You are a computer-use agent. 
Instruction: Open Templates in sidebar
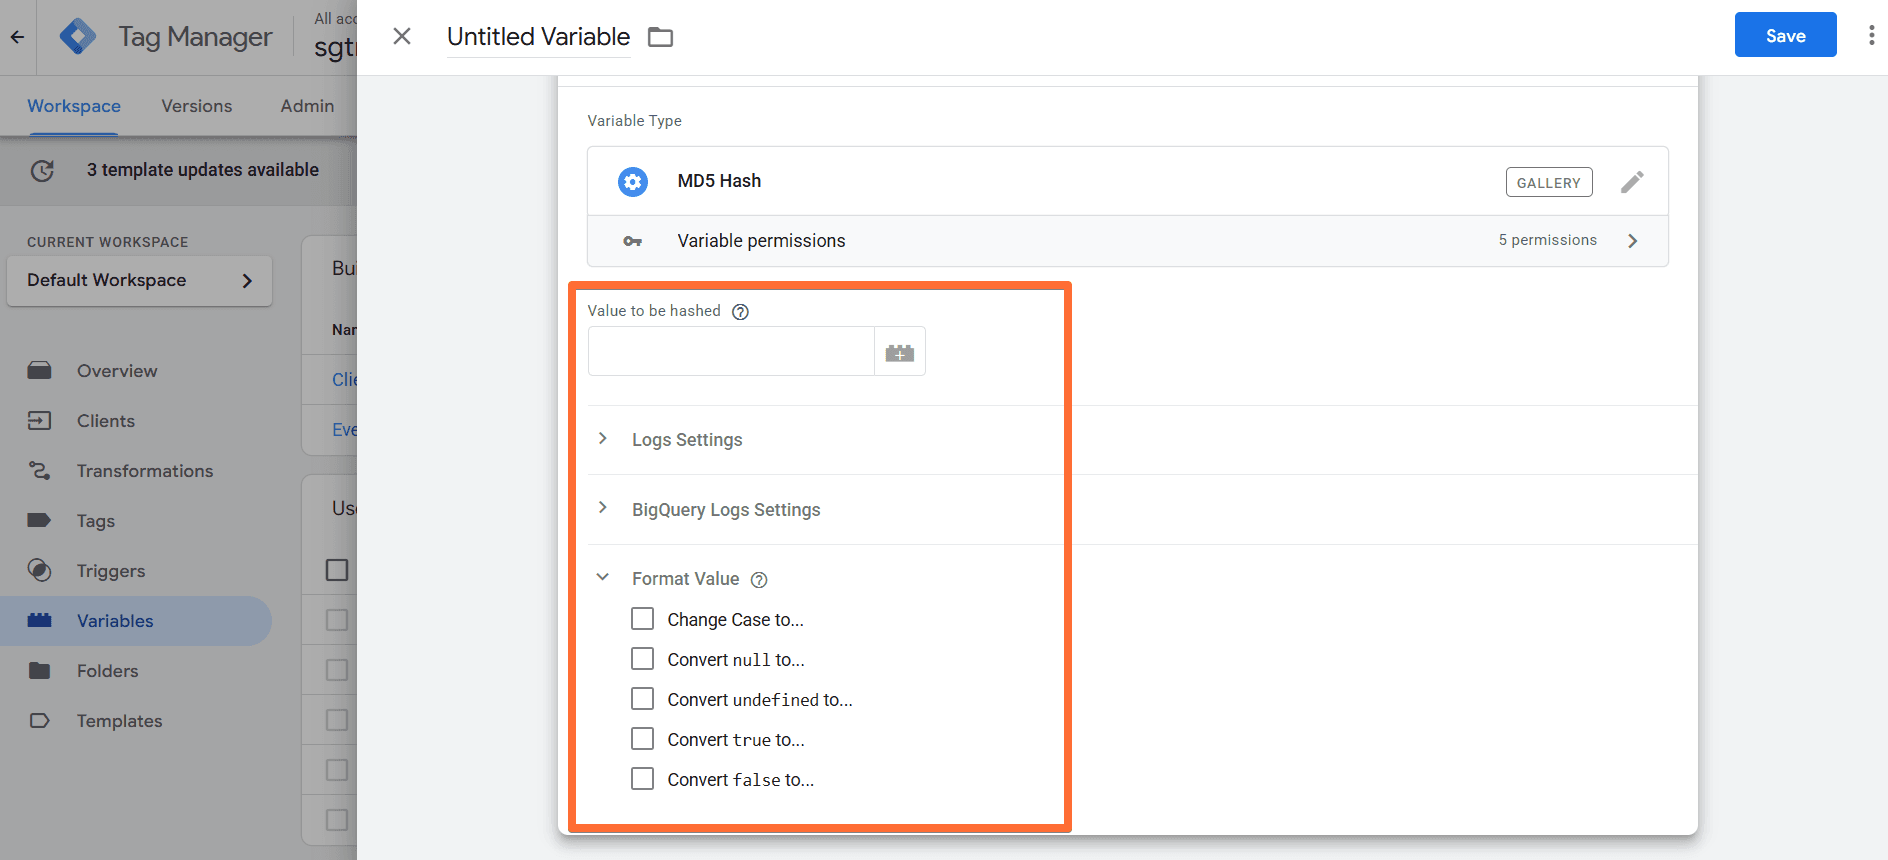119,721
